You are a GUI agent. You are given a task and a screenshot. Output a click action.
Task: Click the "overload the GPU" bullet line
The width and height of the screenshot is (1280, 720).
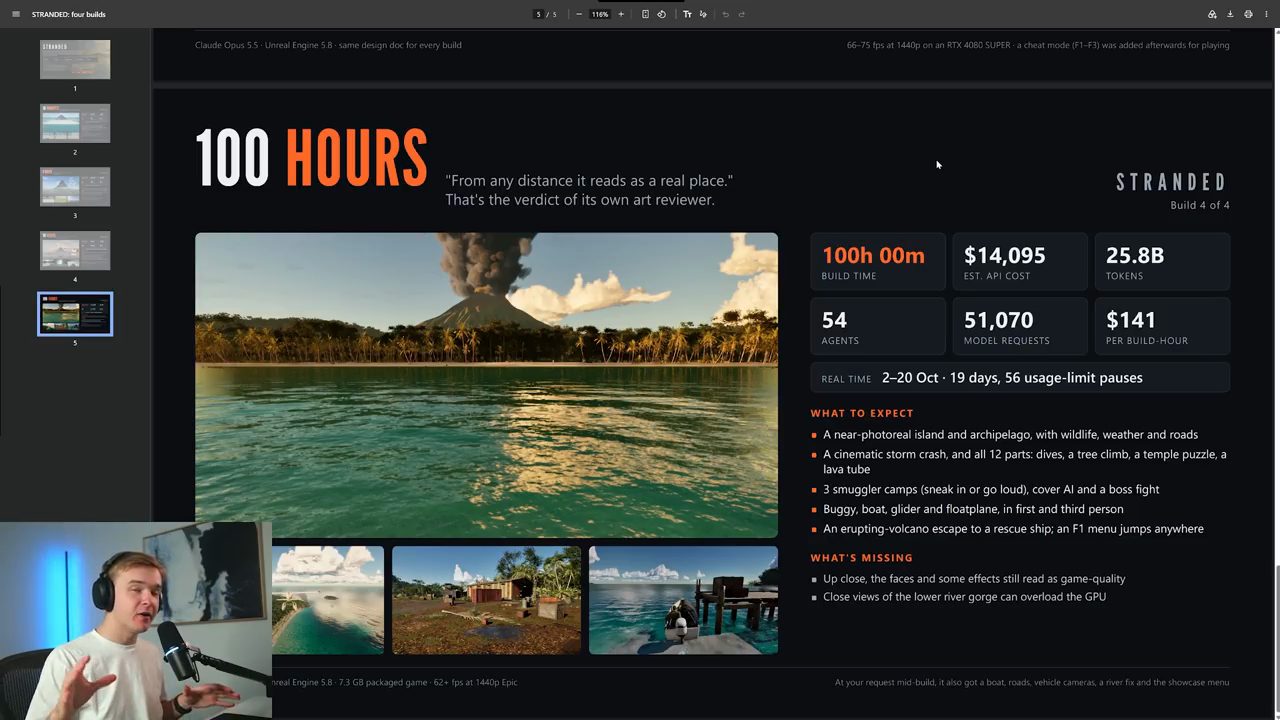click(x=964, y=597)
